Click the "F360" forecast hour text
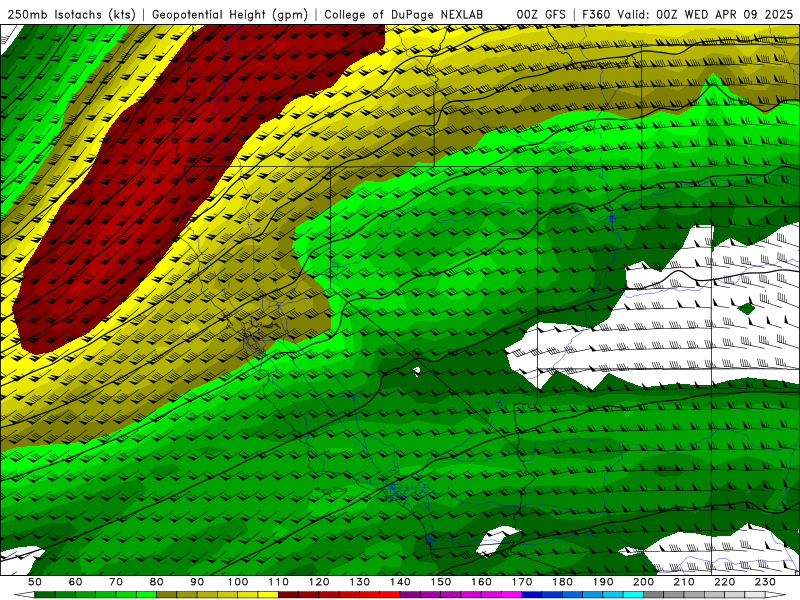This screenshot has width=800, height=600. [x=597, y=15]
